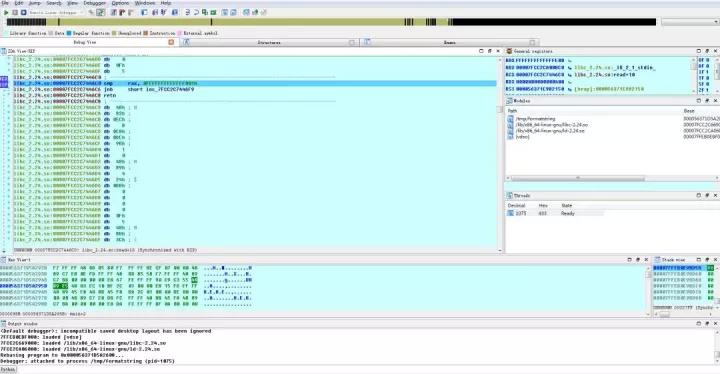Toggle the ZF flag value

[708, 90]
